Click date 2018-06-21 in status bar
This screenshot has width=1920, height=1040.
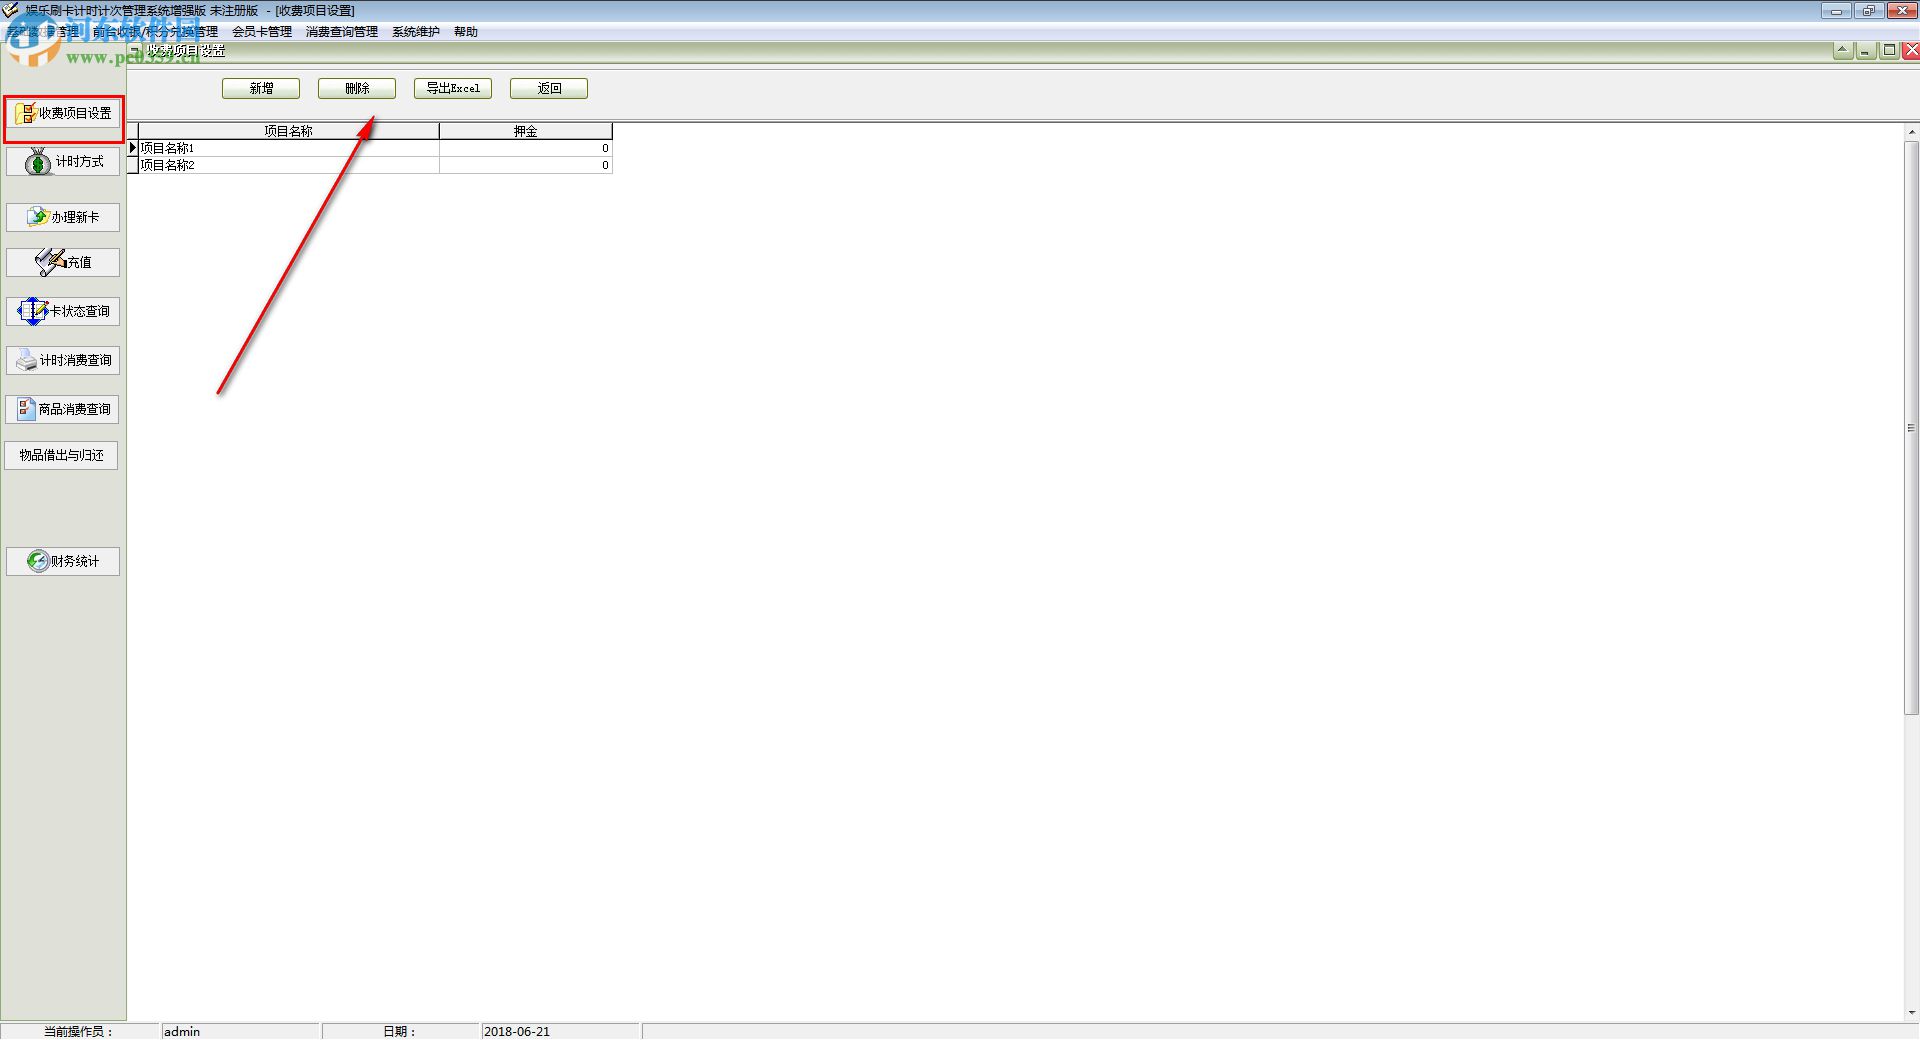click(x=560, y=1031)
